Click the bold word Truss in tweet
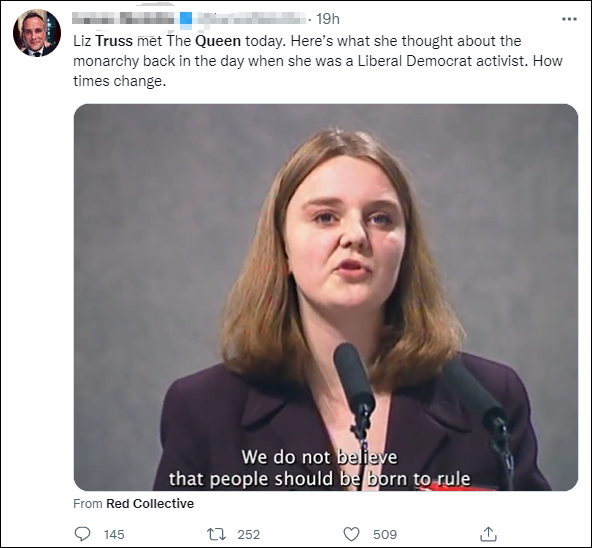 pyautogui.click(x=114, y=41)
